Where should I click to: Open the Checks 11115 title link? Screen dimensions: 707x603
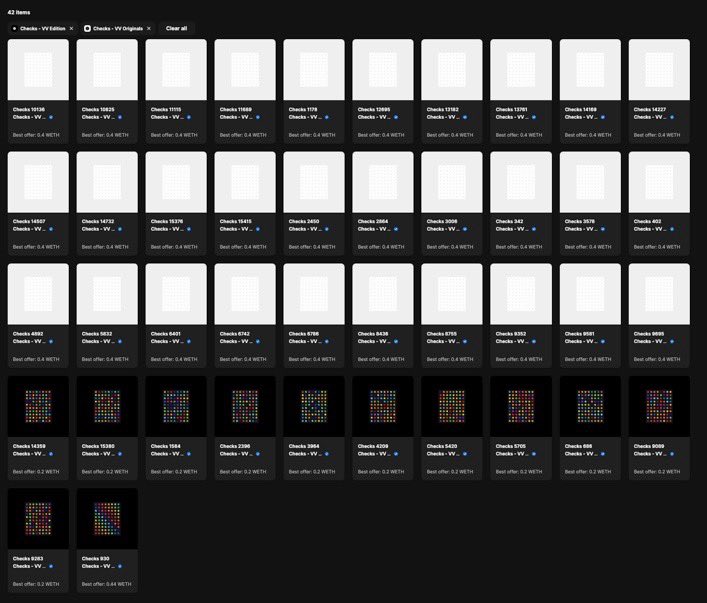166,110
